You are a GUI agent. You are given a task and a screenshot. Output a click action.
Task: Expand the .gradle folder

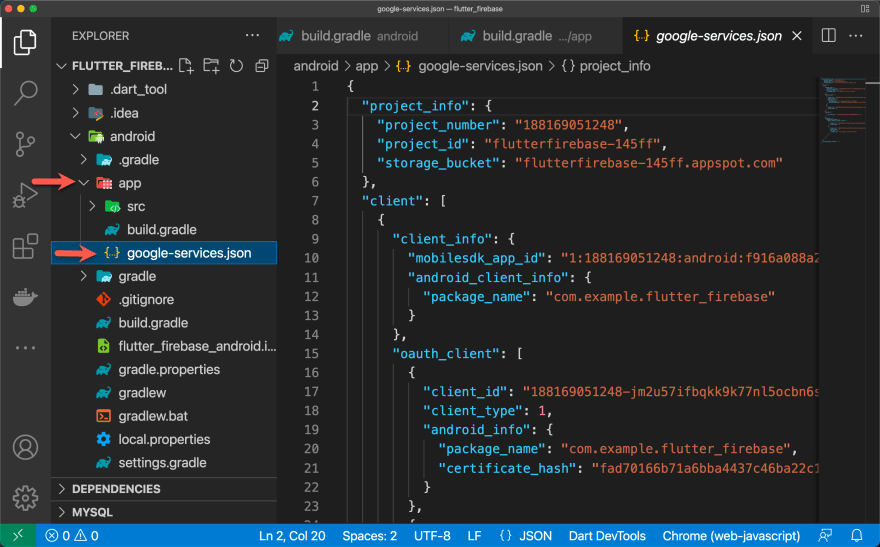pyautogui.click(x=84, y=160)
